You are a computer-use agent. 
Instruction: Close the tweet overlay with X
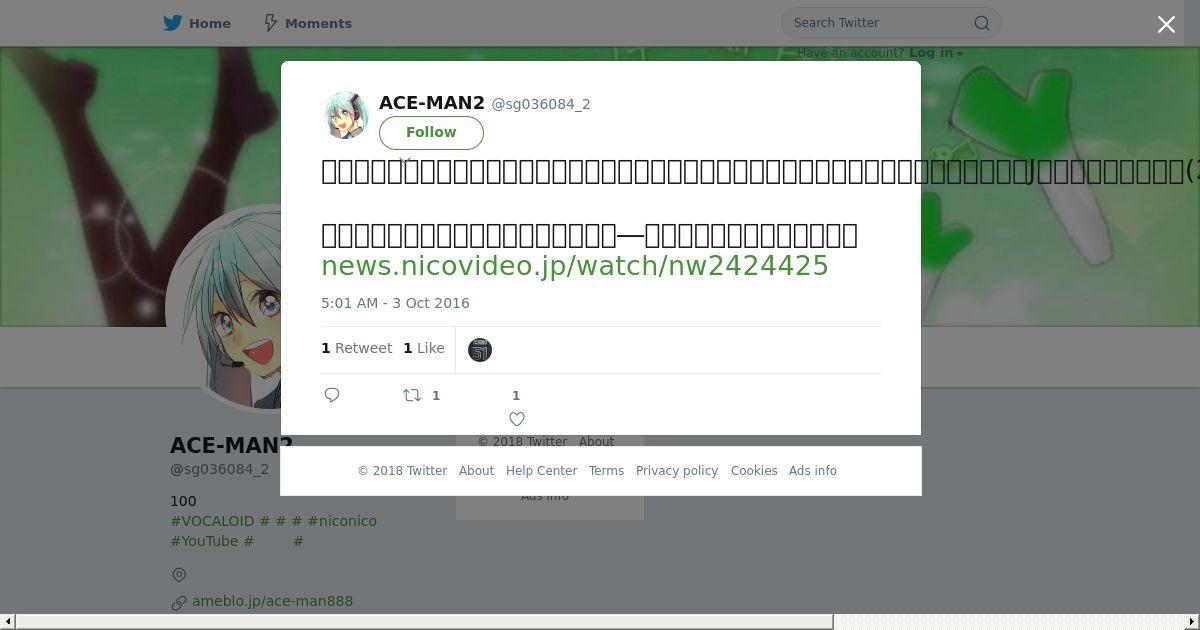pos(1166,25)
